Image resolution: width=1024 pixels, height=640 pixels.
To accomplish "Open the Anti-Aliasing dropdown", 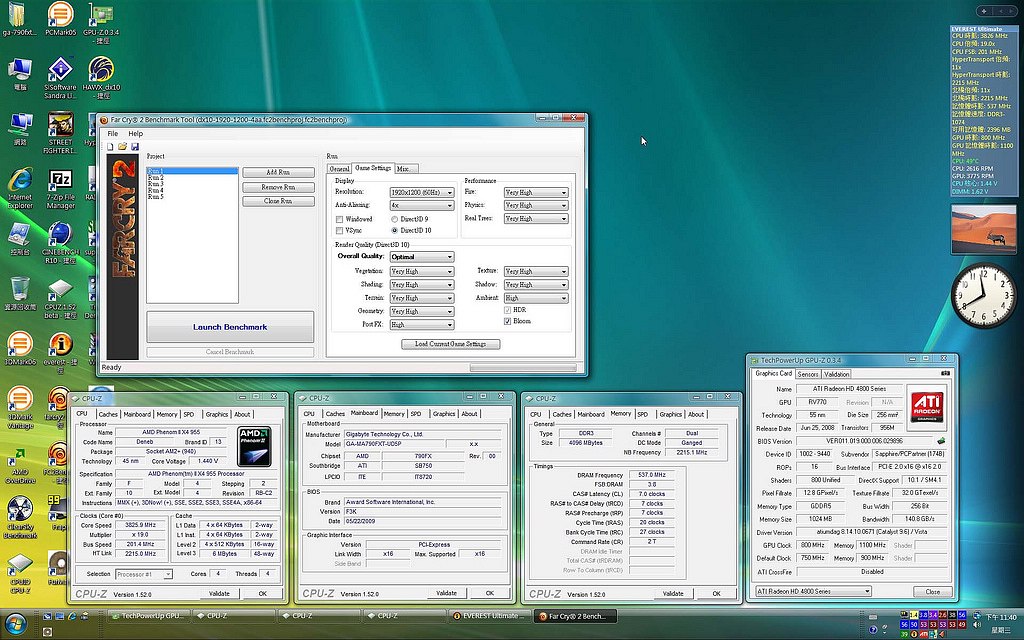I will tap(422, 206).
